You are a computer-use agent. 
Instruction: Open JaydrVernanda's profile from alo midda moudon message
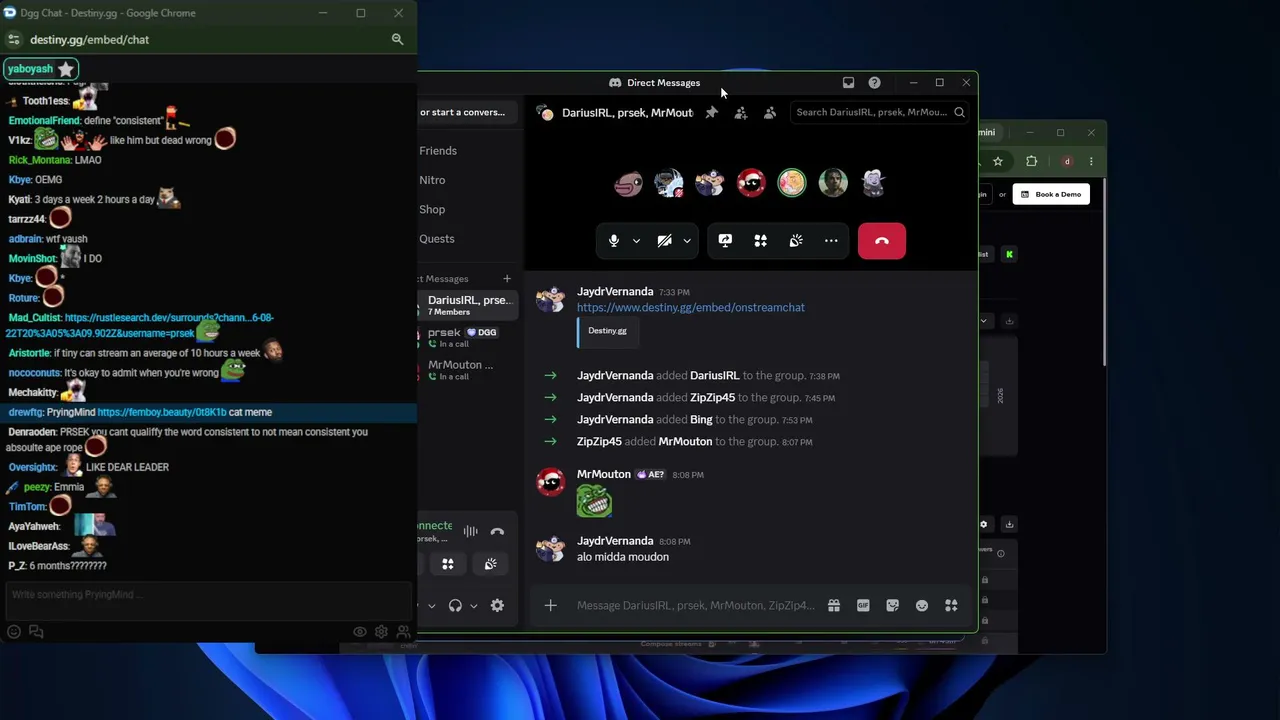point(615,541)
